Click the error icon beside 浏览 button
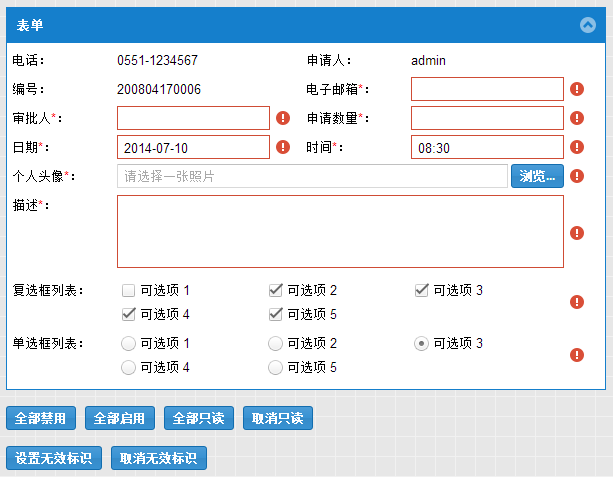The width and height of the screenshot is (613, 477). [x=577, y=176]
